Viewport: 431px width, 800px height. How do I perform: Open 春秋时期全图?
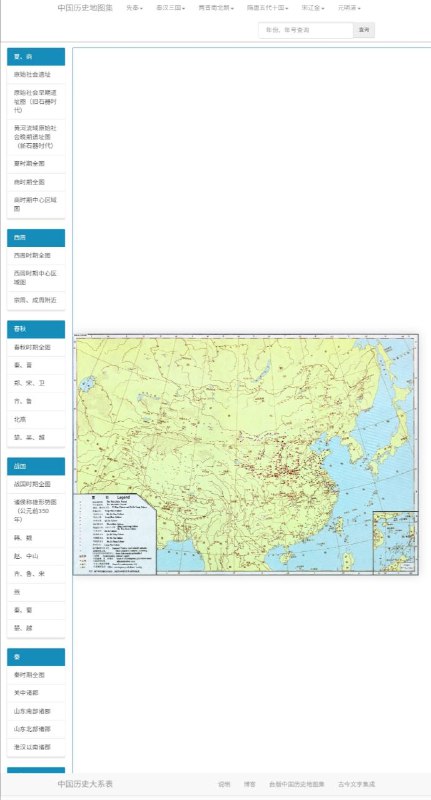[x=36, y=347]
